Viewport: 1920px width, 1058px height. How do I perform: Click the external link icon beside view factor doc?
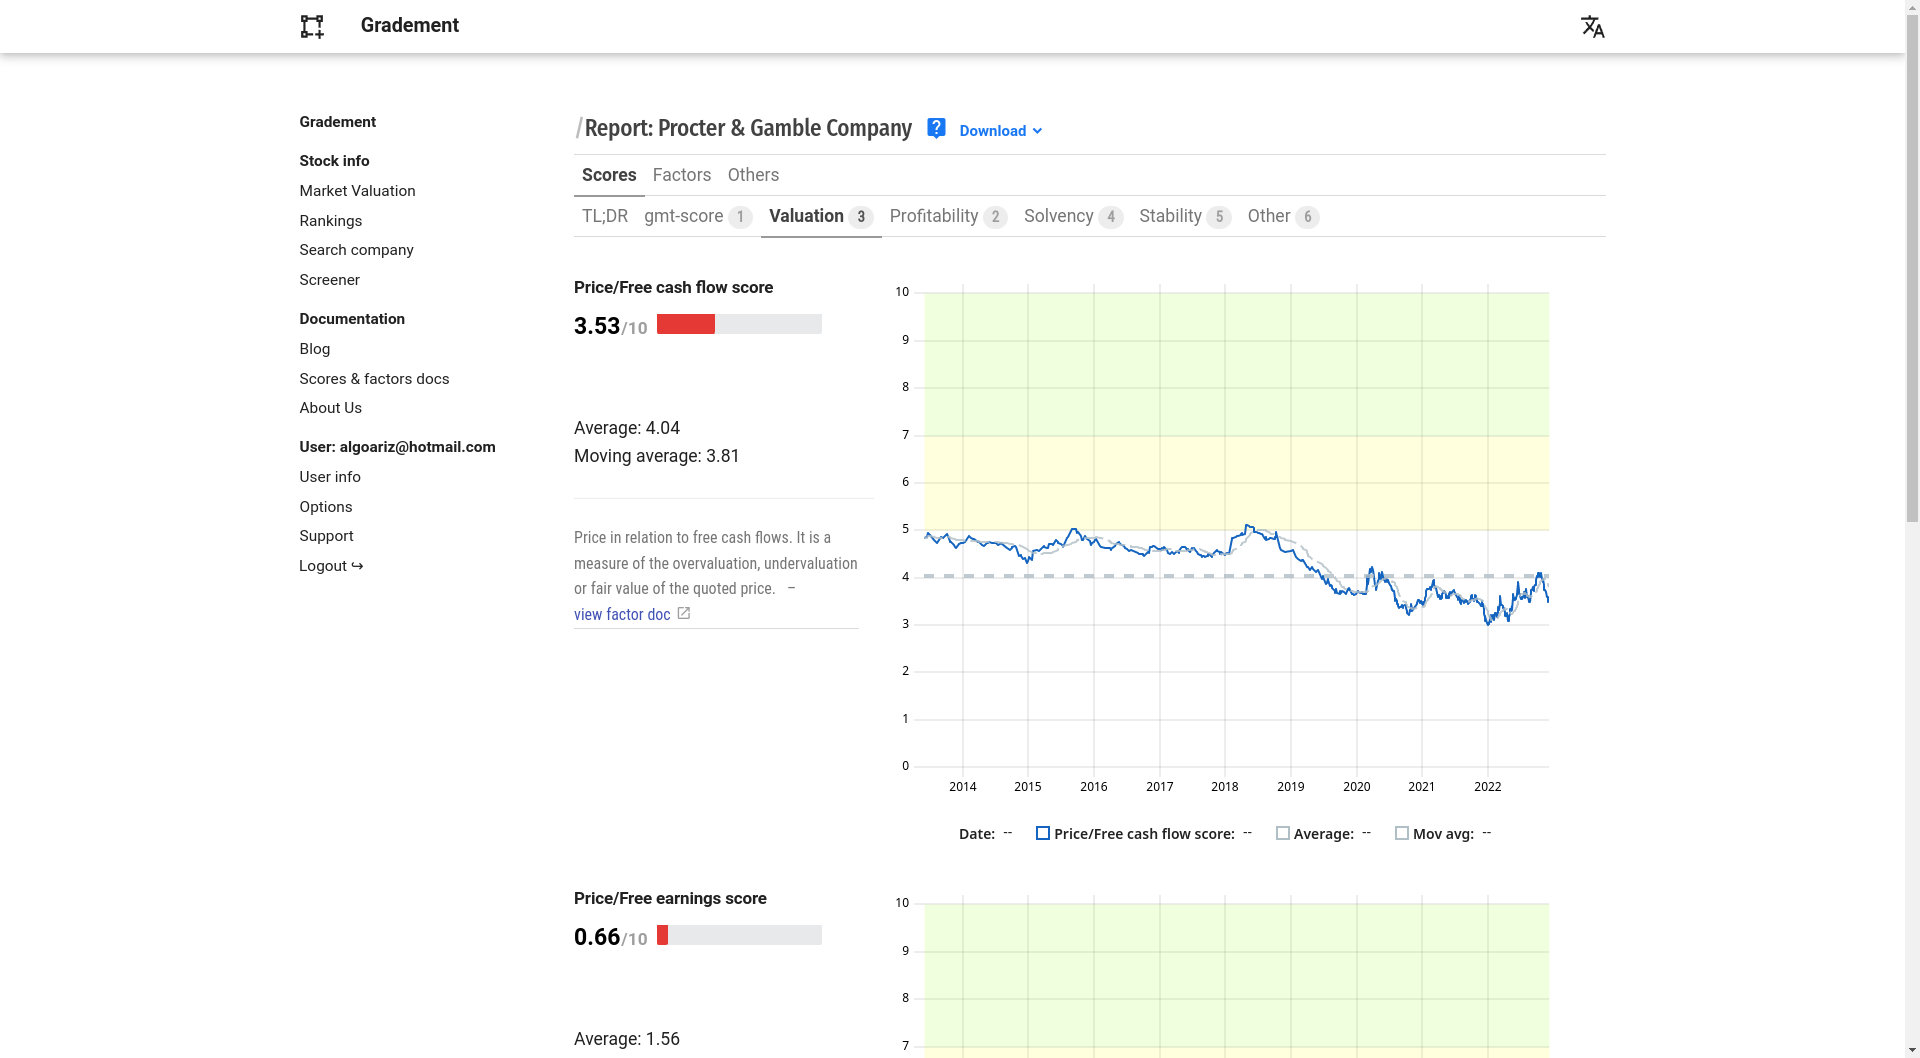coord(684,613)
